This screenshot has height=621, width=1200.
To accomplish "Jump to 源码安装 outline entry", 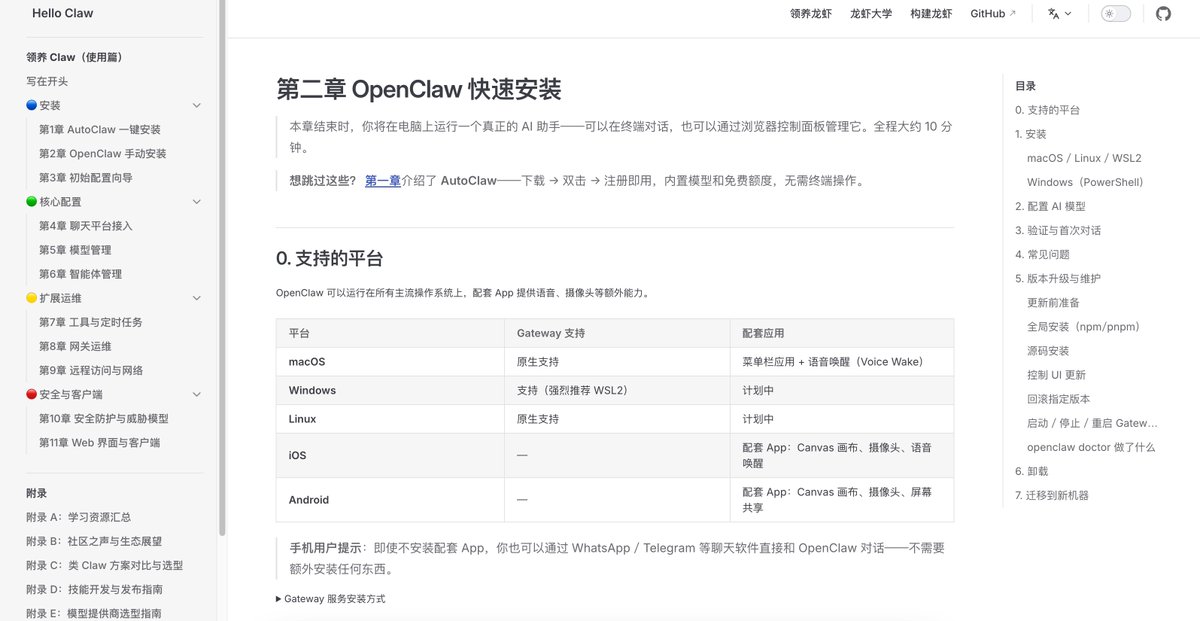I will pos(1048,351).
